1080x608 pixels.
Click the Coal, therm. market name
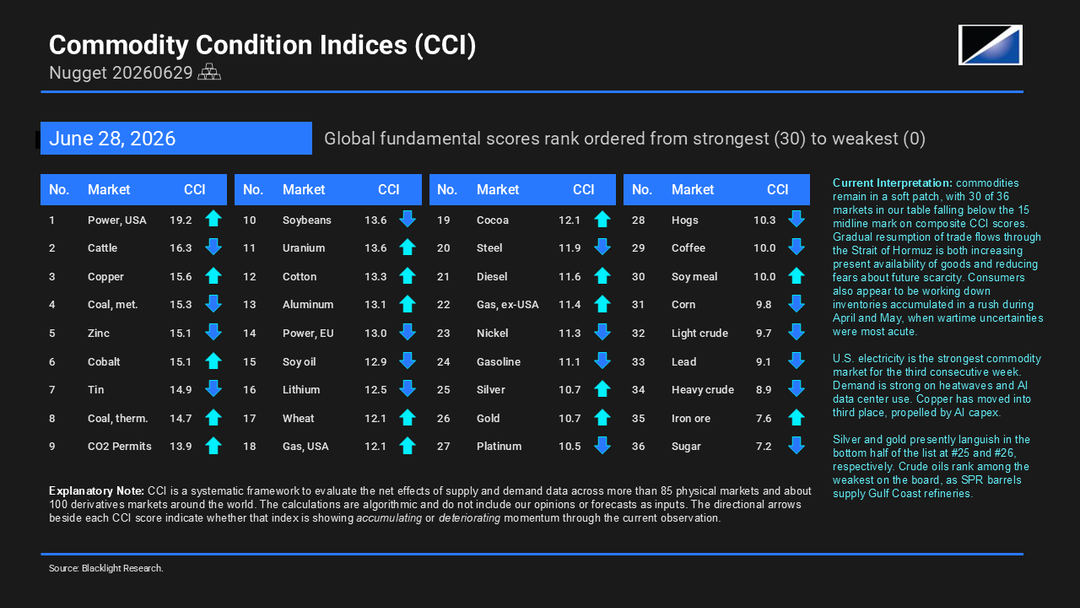118,418
